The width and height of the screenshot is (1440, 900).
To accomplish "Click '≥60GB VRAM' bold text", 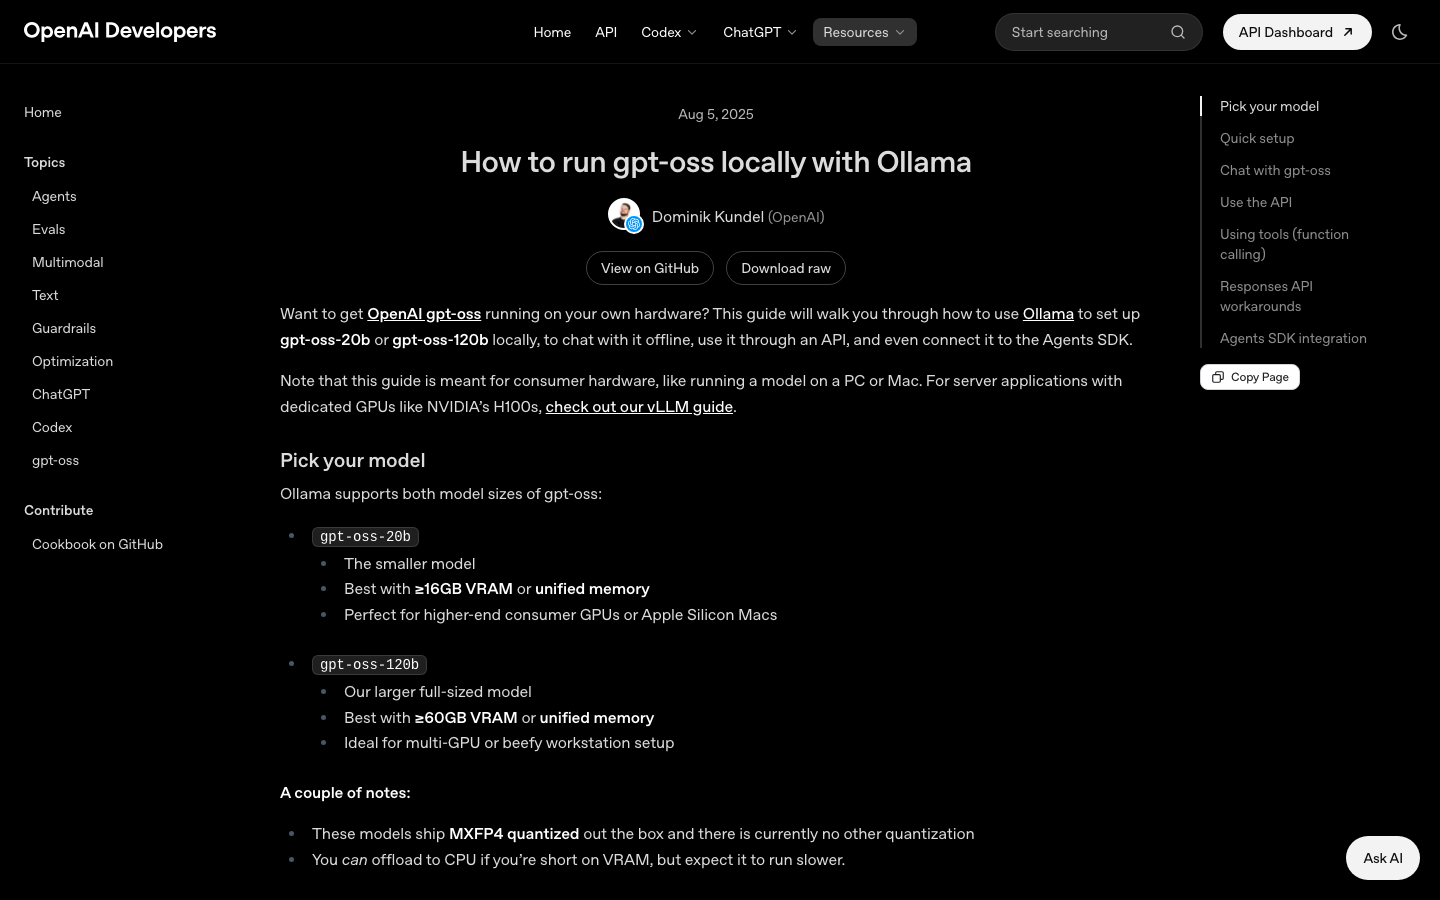I will [466, 717].
